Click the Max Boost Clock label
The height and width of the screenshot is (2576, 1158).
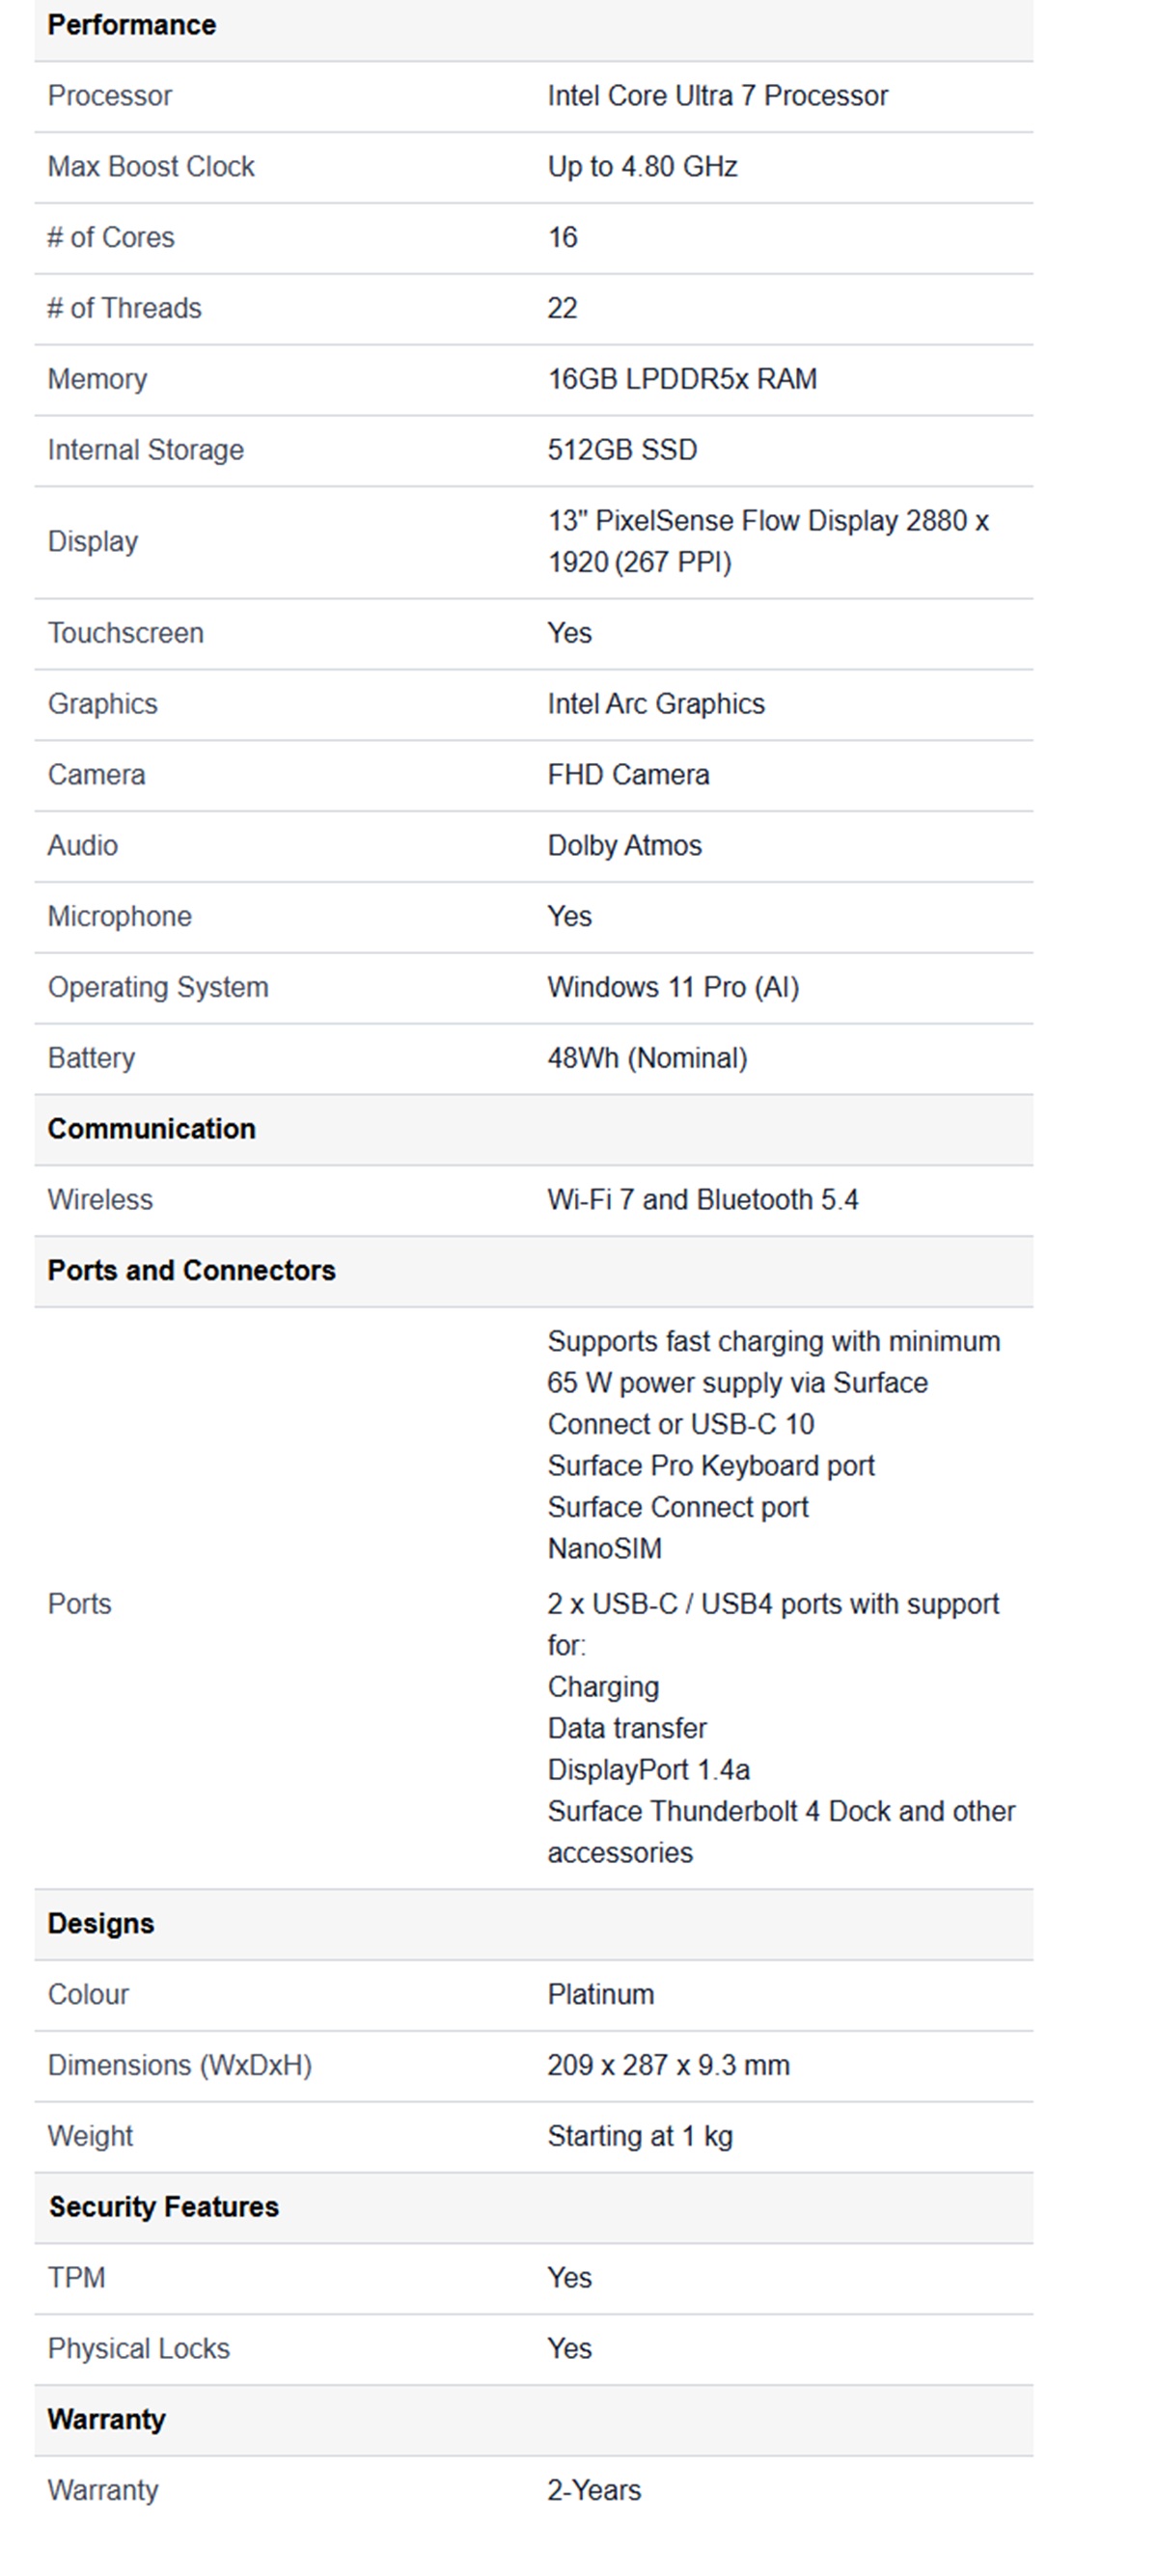click(x=151, y=167)
